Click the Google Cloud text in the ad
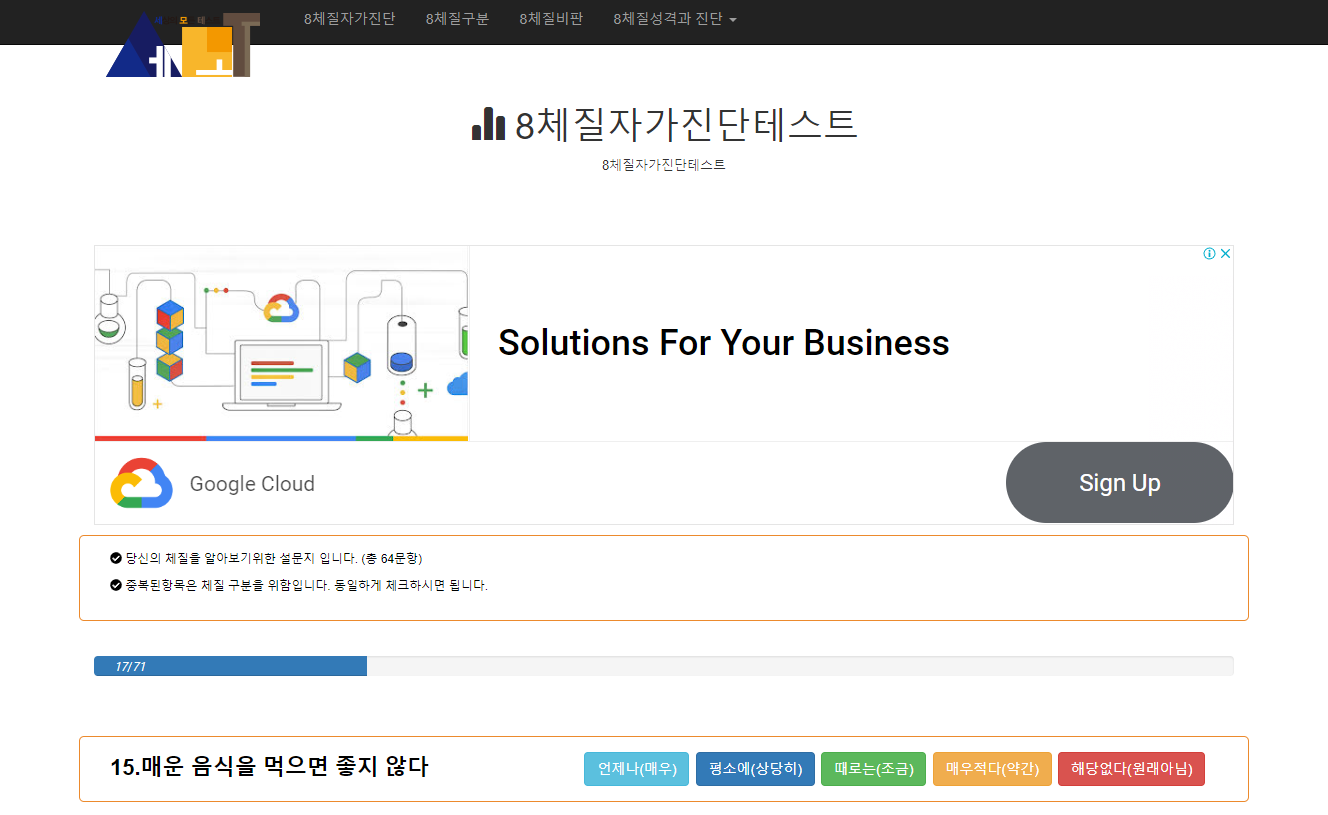The height and width of the screenshot is (815, 1328). pos(252,484)
